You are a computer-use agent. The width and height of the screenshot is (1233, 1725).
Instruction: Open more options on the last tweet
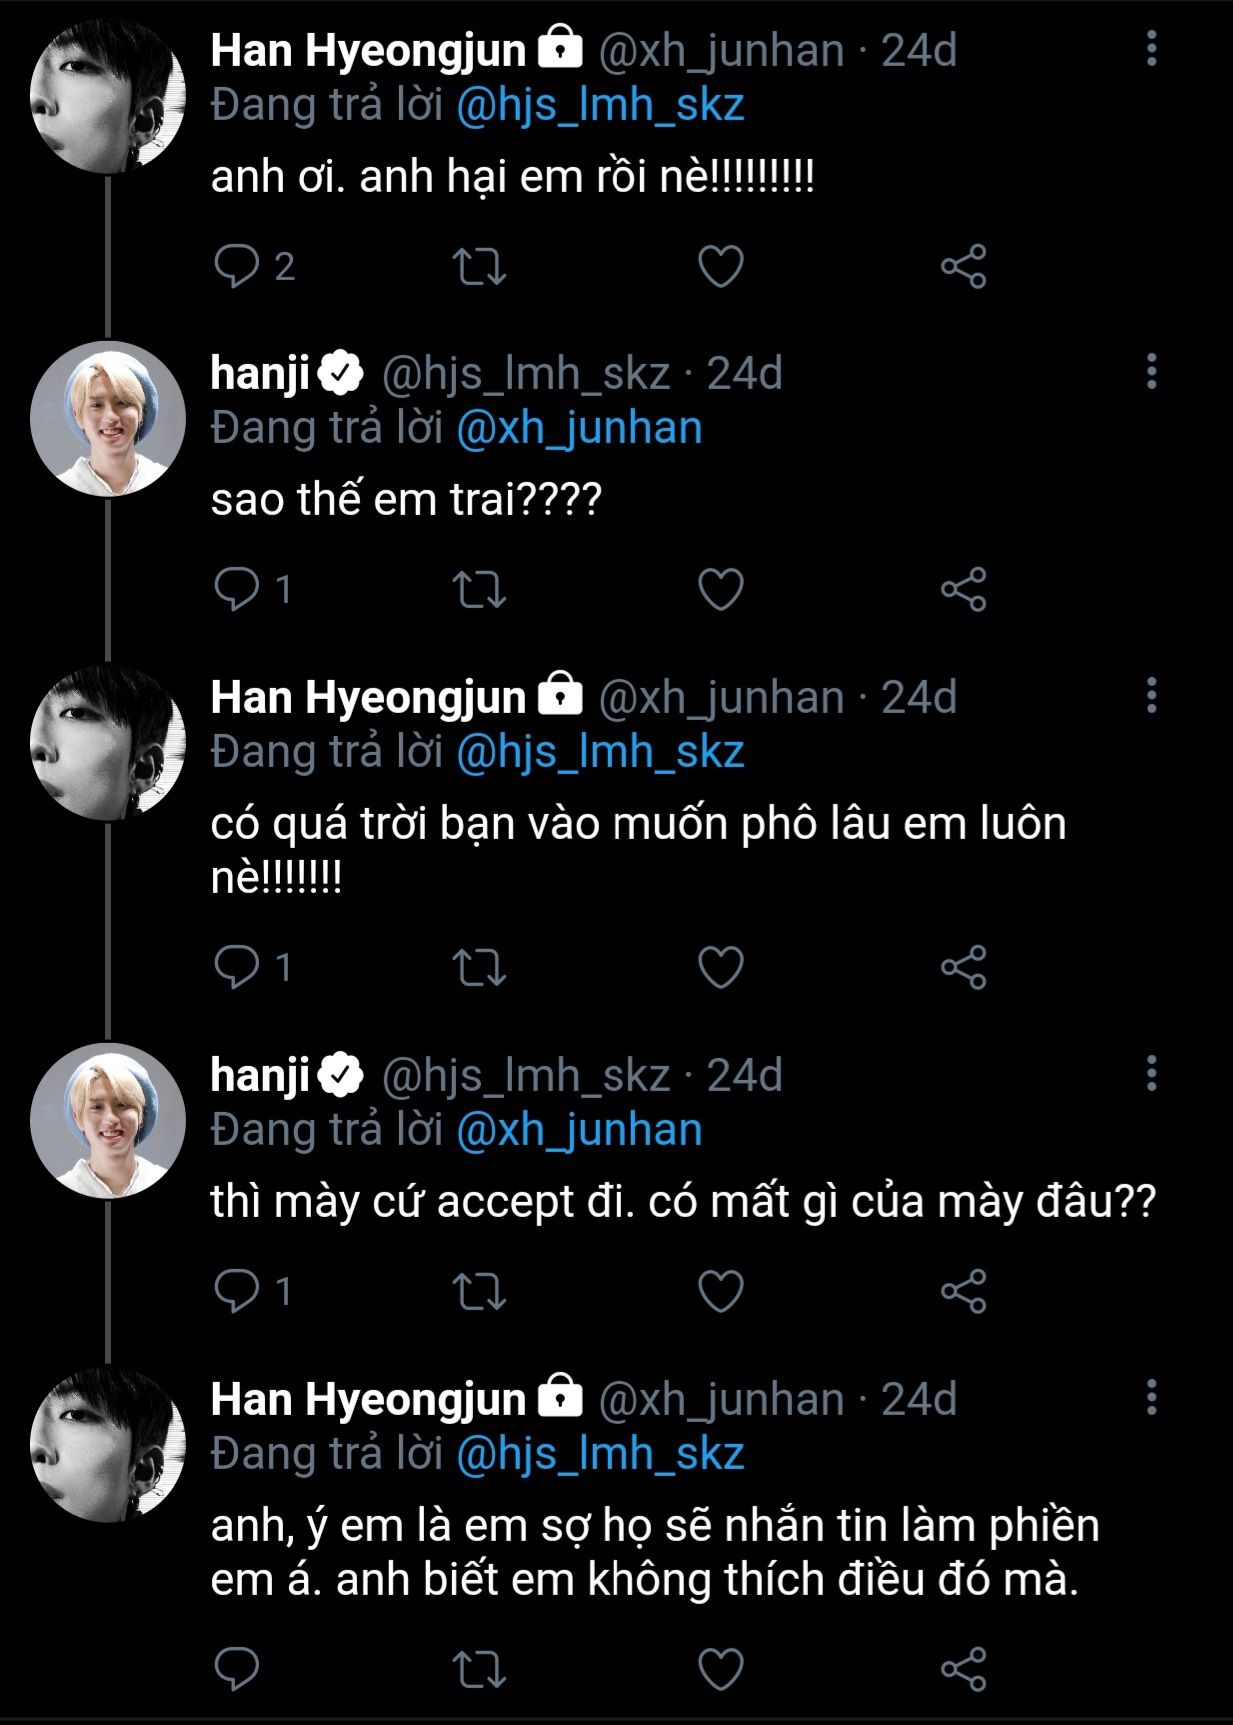1151,1397
